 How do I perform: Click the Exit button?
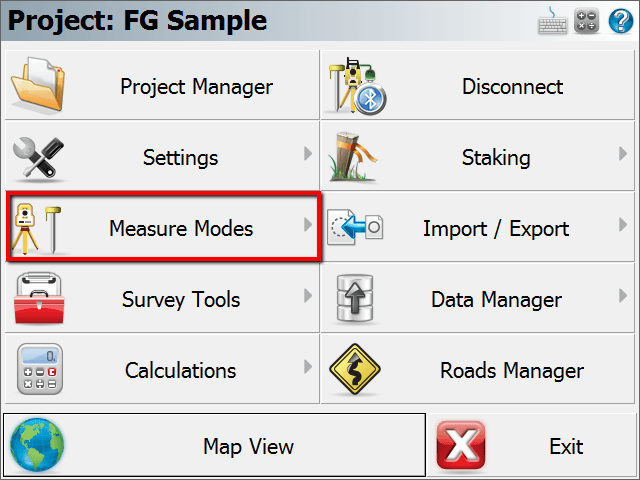click(533, 446)
